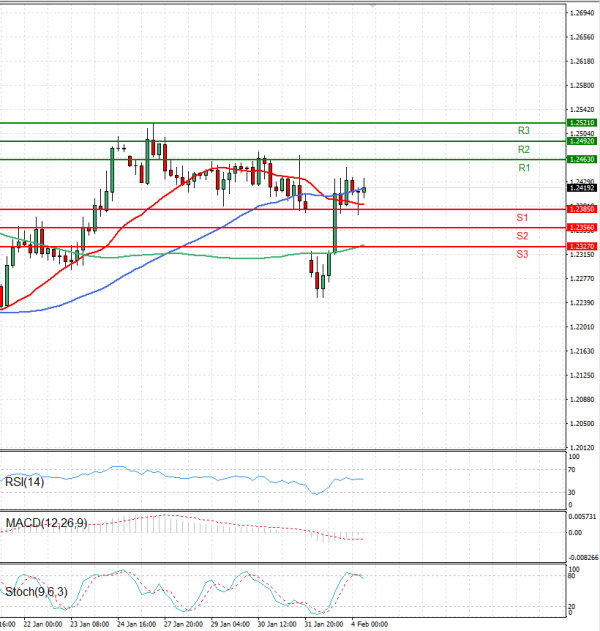This screenshot has width=600, height=631.
Task: Click the MACD scale value 0.005731
Action: [582, 517]
